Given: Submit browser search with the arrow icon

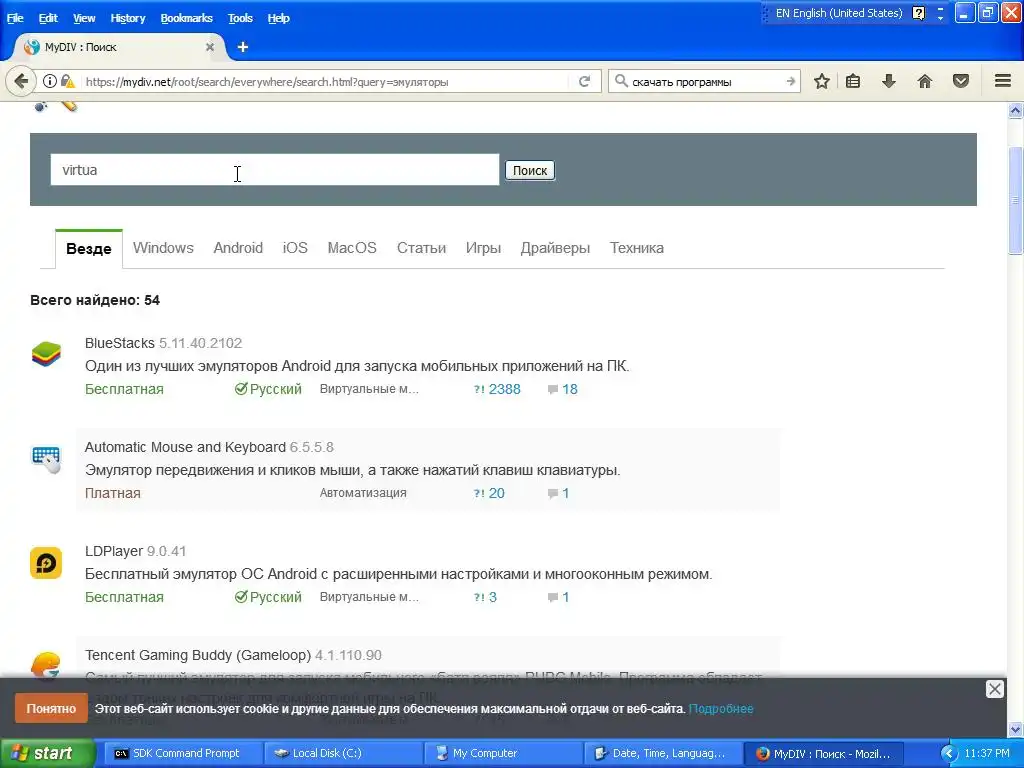Looking at the screenshot, I should [791, 82].
